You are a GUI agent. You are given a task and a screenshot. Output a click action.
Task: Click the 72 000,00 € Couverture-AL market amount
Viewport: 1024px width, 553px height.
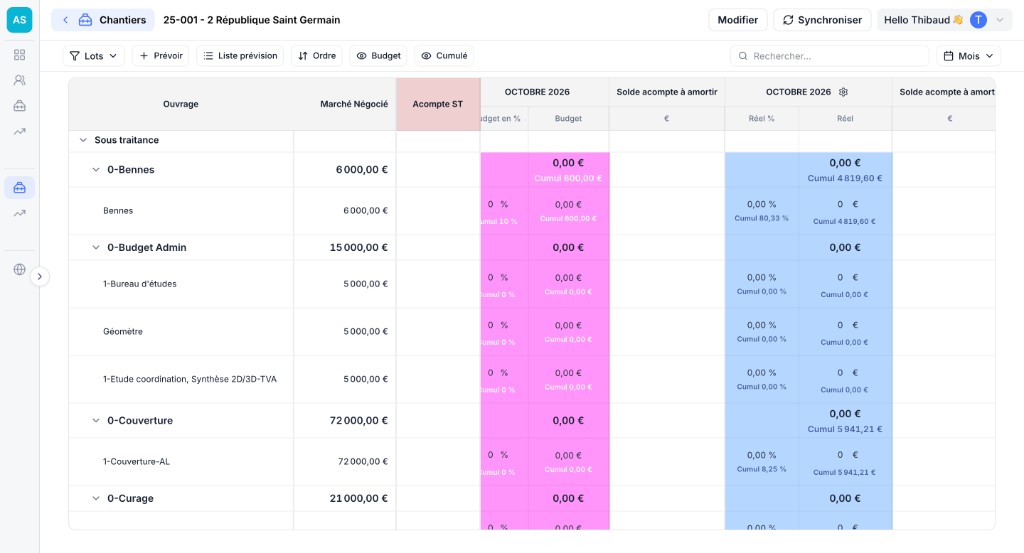coord(362,462)
